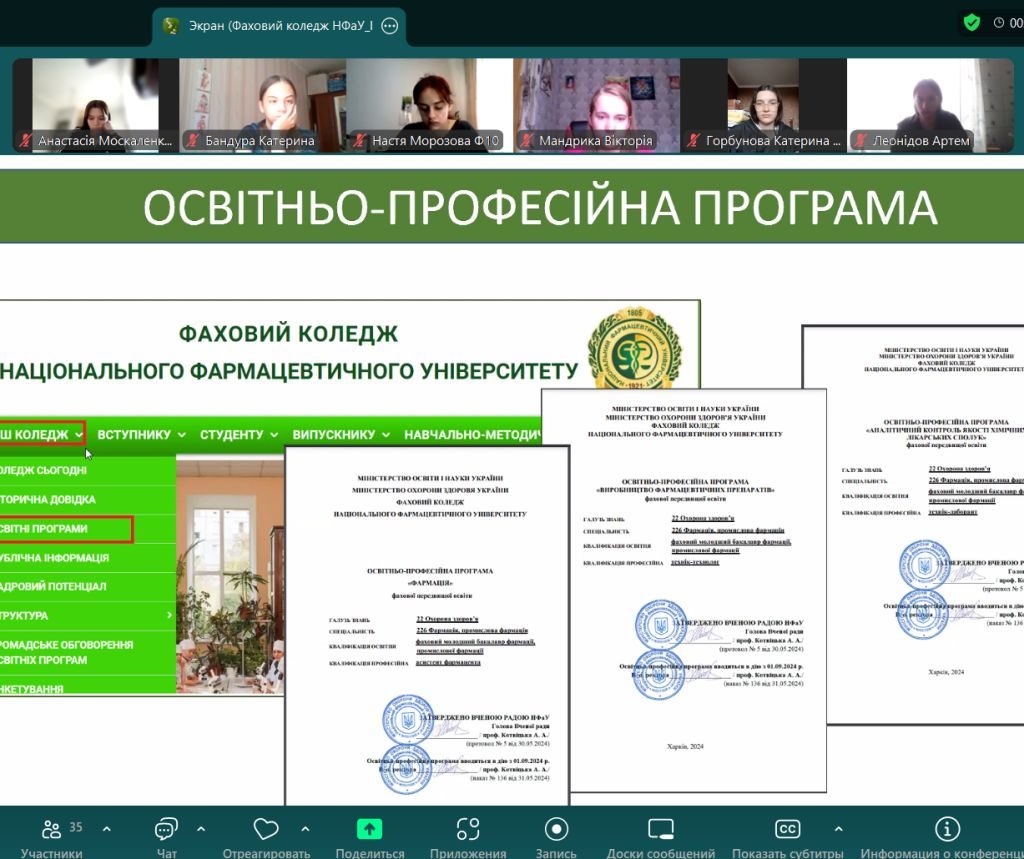
Task: Click the green security shield icon
Action: coord(972,23)
